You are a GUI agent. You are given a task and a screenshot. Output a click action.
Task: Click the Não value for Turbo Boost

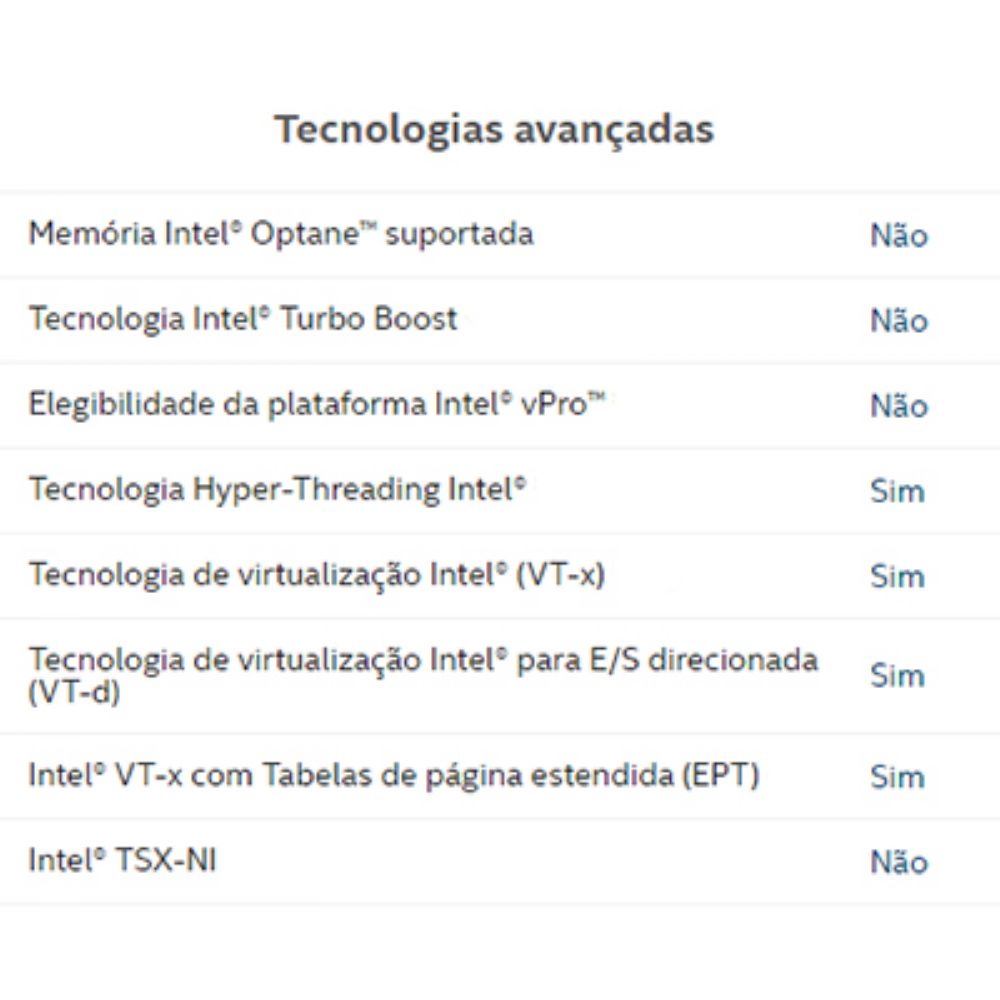tap(898, 321)
